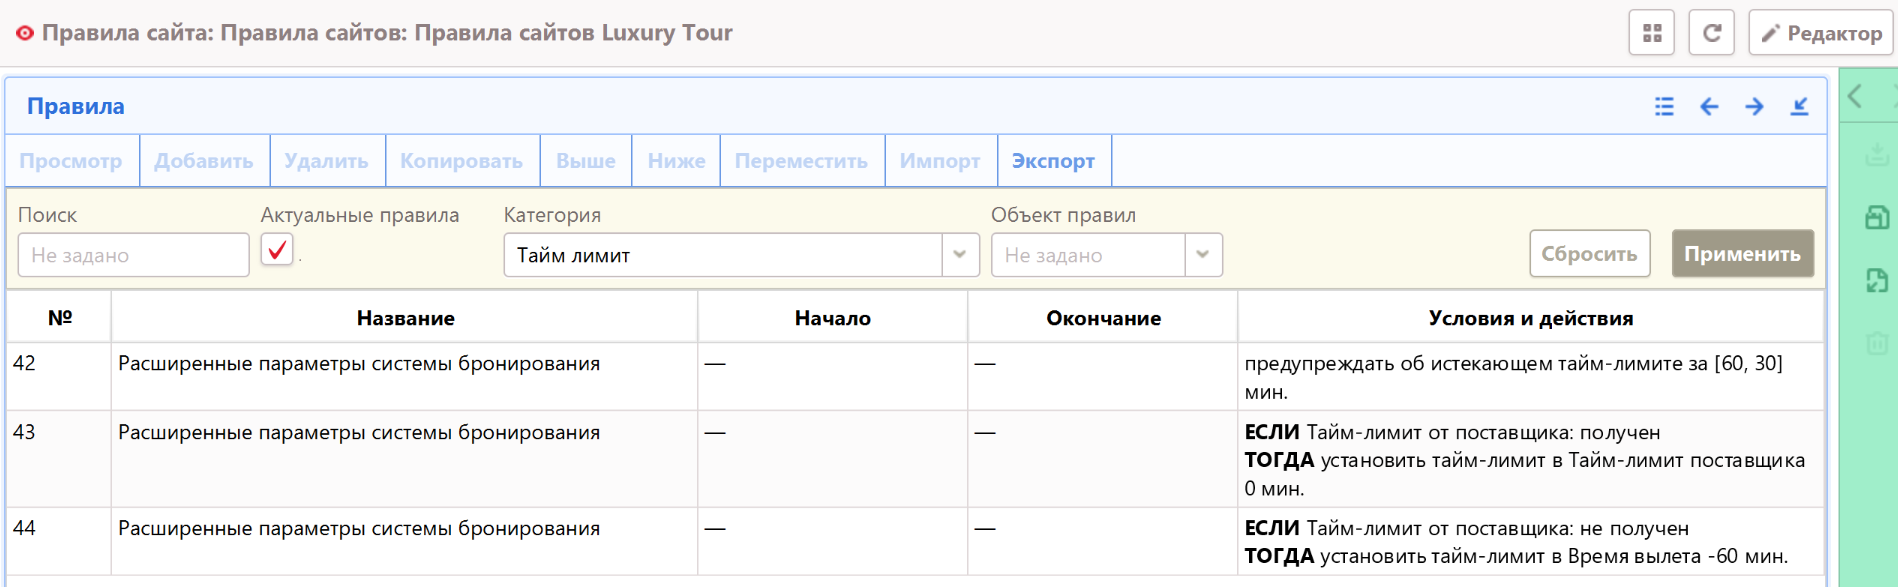Image resolution: width=1898 pixels, height=587 pixels.
Task: Open the list view icon in Правила panel
Action: coord(1664,107)
